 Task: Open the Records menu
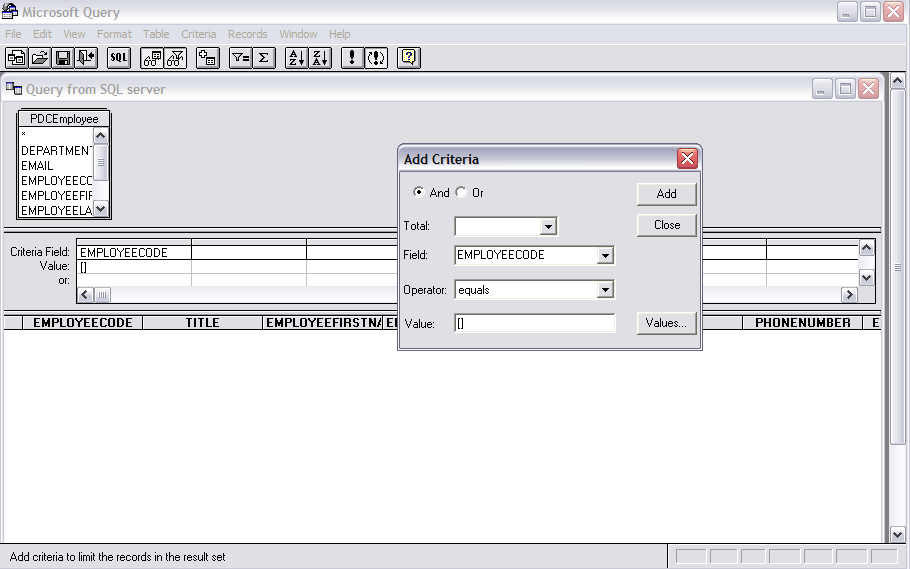247,34
